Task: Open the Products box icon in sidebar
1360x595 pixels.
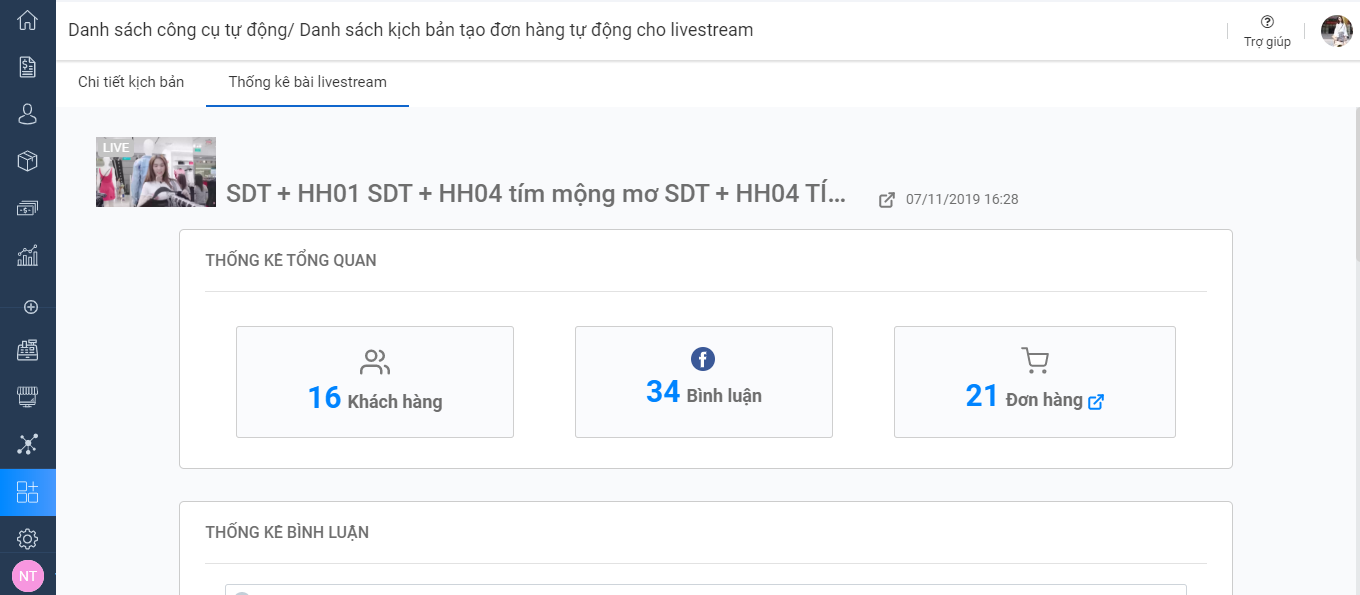Action: pyautogui.click(x=27, y=160)
